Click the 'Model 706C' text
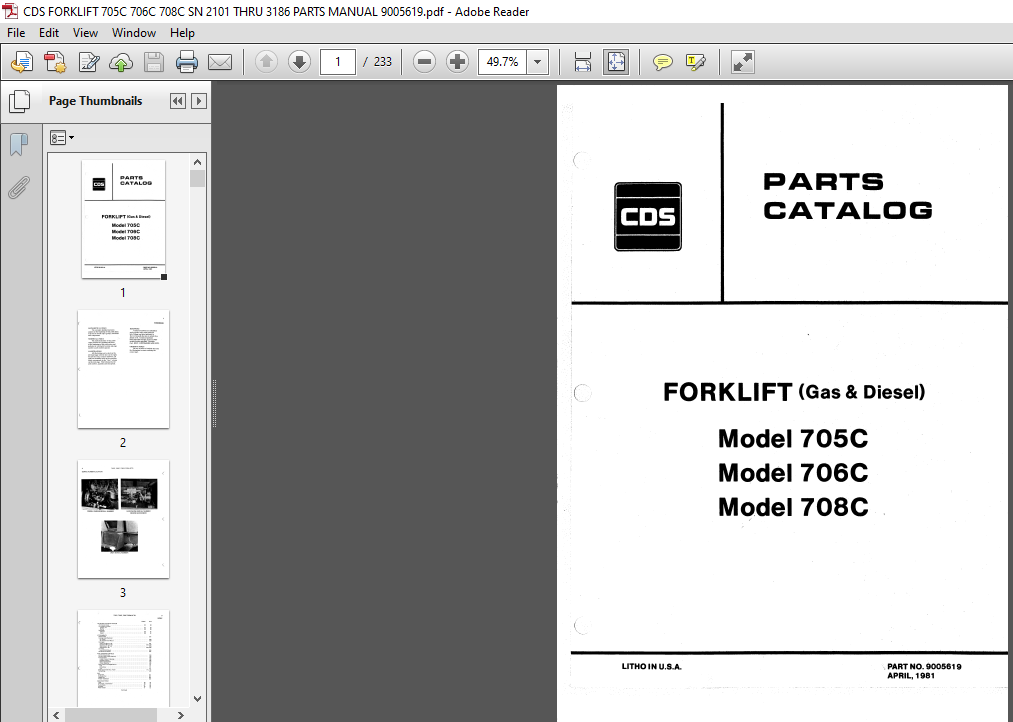Image resolution: width=1013 pixels, height=722 pixels. tap(793, 473)
